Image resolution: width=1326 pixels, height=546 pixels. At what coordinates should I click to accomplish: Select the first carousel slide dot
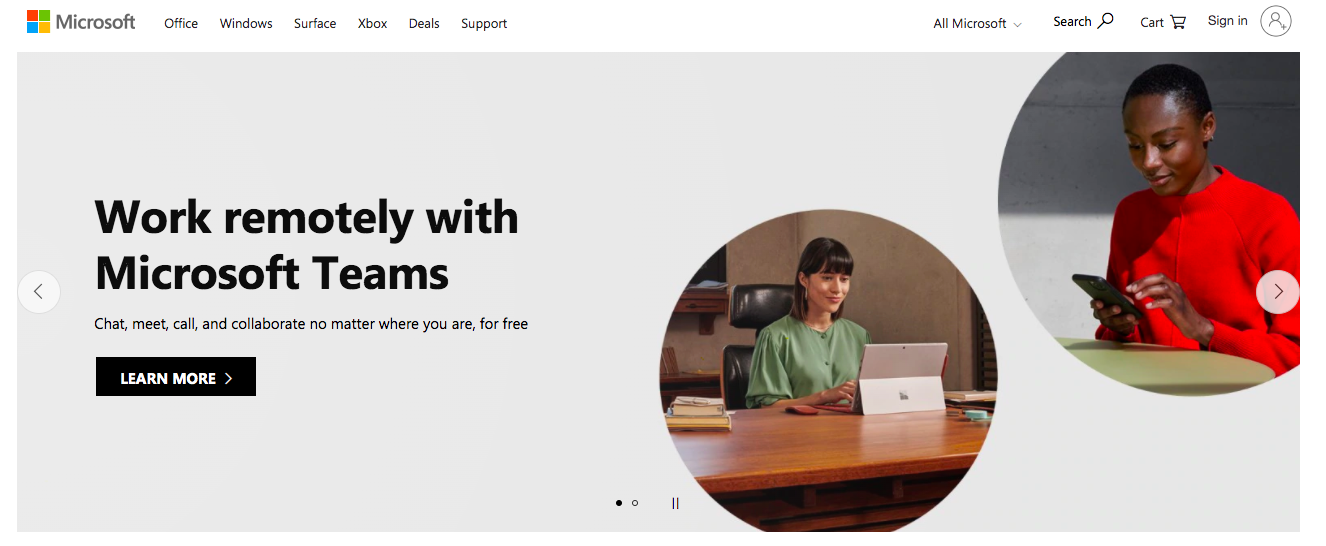[x=619, y=503]
